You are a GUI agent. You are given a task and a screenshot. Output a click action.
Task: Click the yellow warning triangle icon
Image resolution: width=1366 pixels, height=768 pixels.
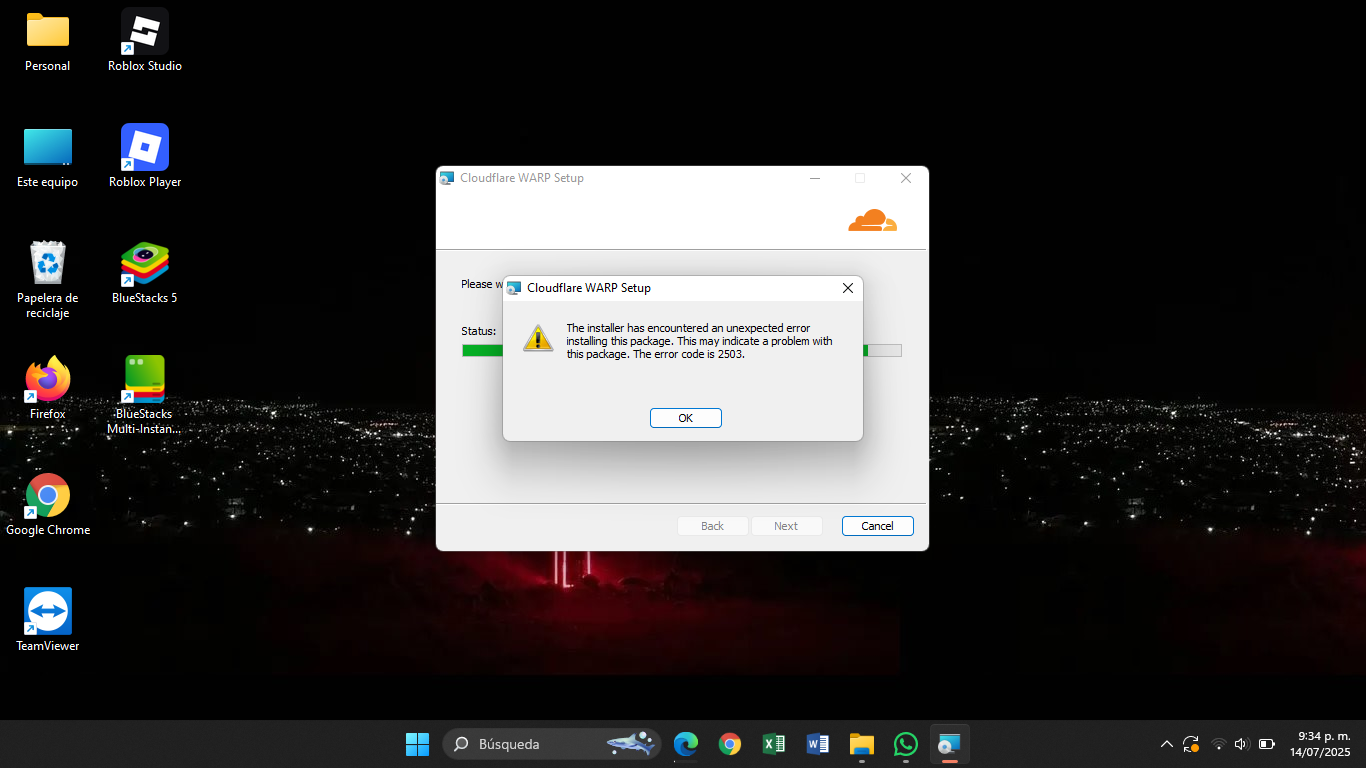[x=538, y=338]
